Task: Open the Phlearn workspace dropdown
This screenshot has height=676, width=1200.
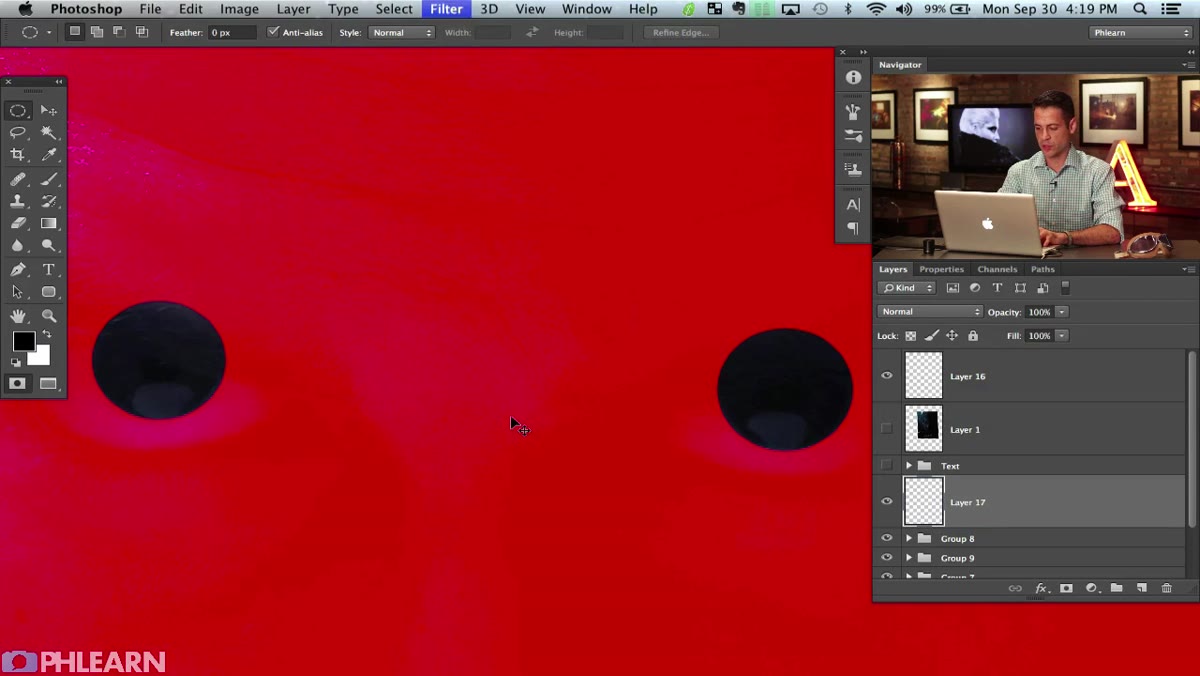Action: [1141, 32]
